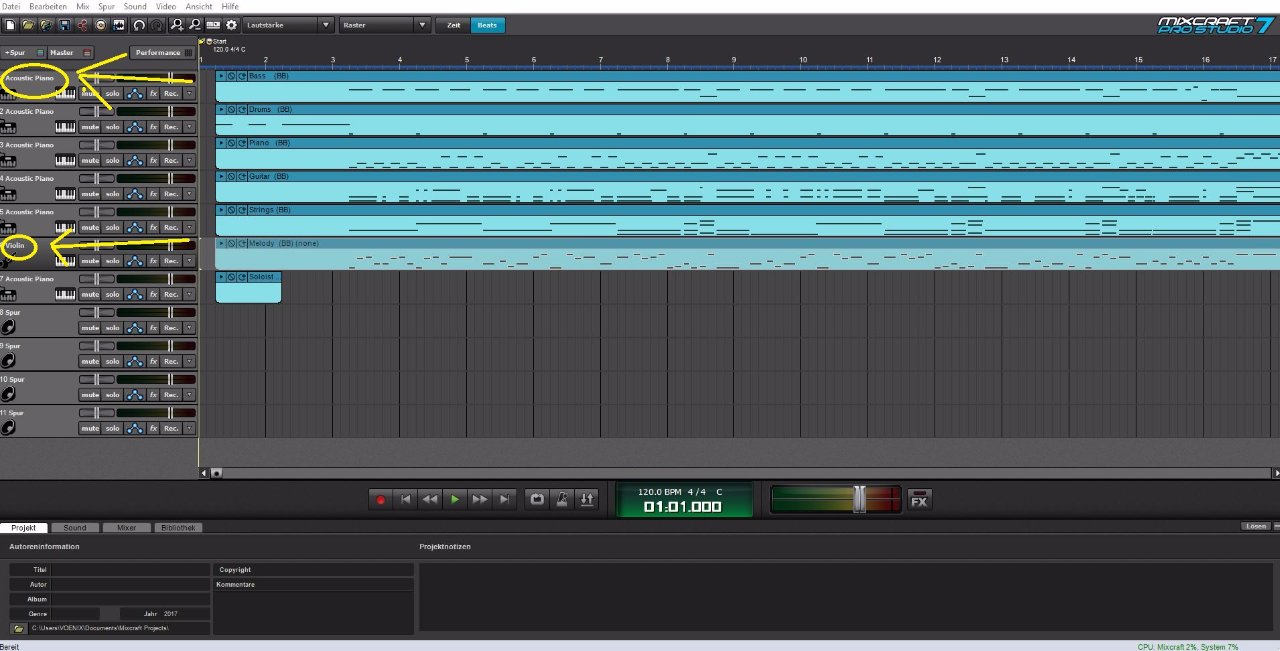Image resolution: width=1280 pixels, height=651 pixels.
Task: Save project using the floppy disk icon
Action: coord(64,24)
